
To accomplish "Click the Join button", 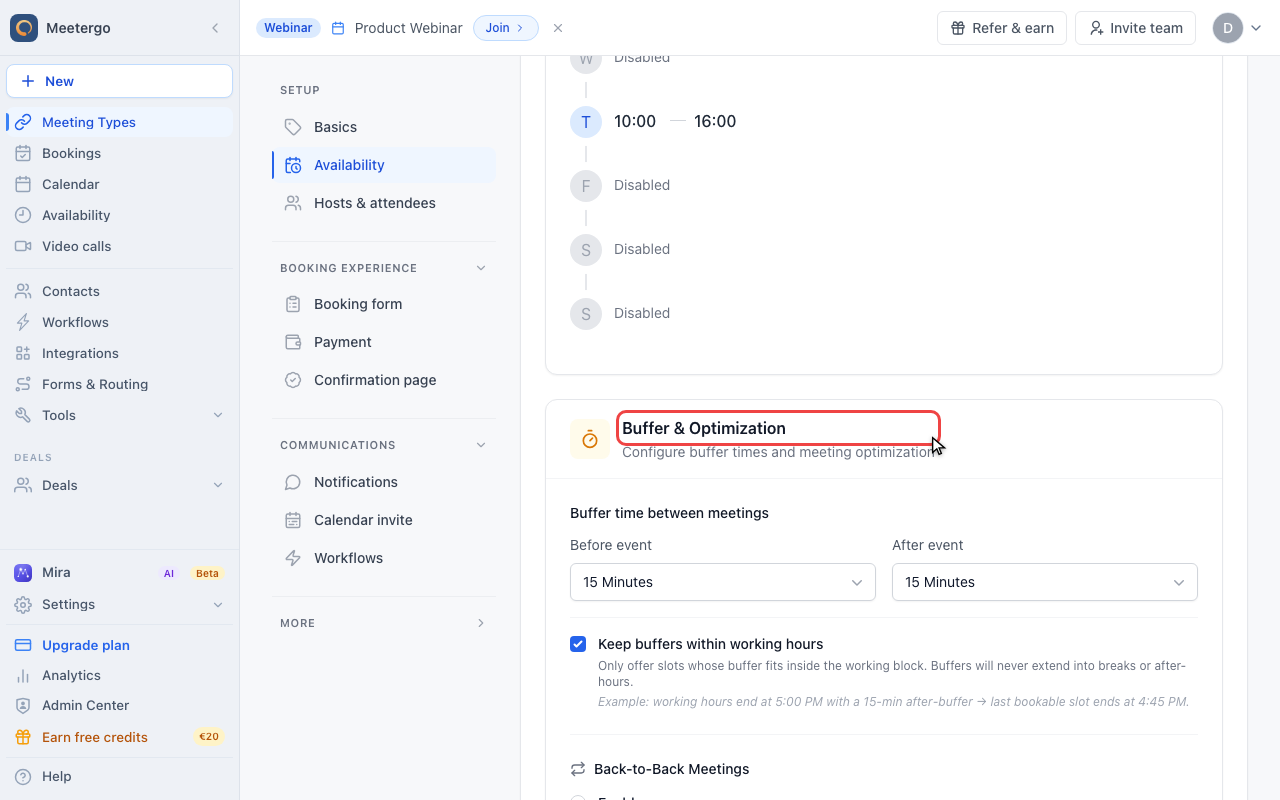I will click(505, 28).
